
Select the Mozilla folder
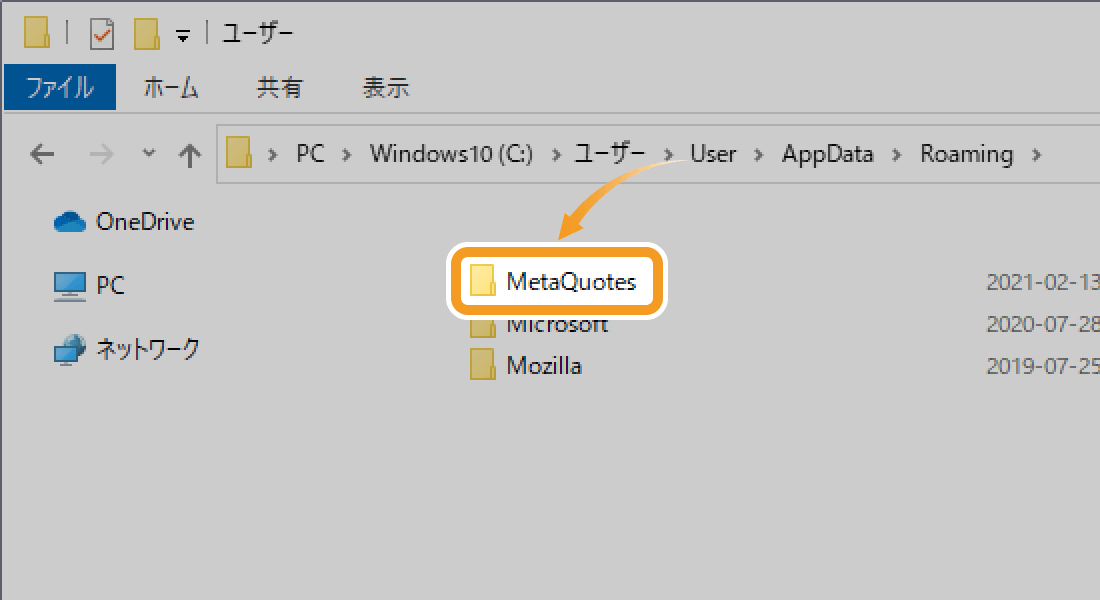543,366
